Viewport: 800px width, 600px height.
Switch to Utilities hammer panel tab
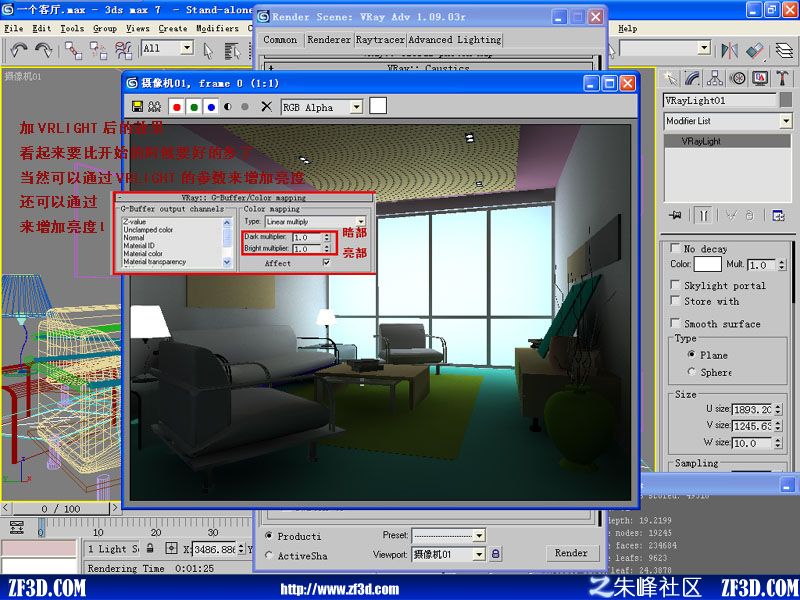[782, 78]
